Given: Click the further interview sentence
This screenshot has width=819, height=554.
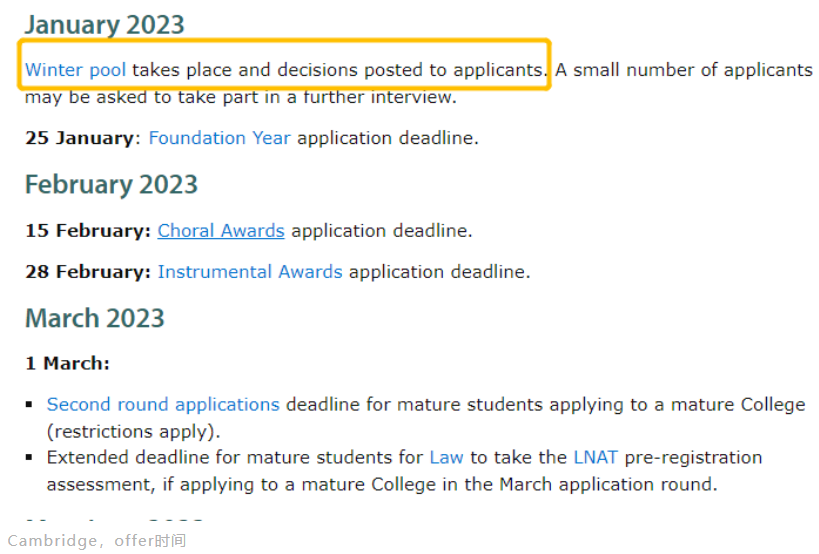Looking at the screenshot, I should pos(241,97).
